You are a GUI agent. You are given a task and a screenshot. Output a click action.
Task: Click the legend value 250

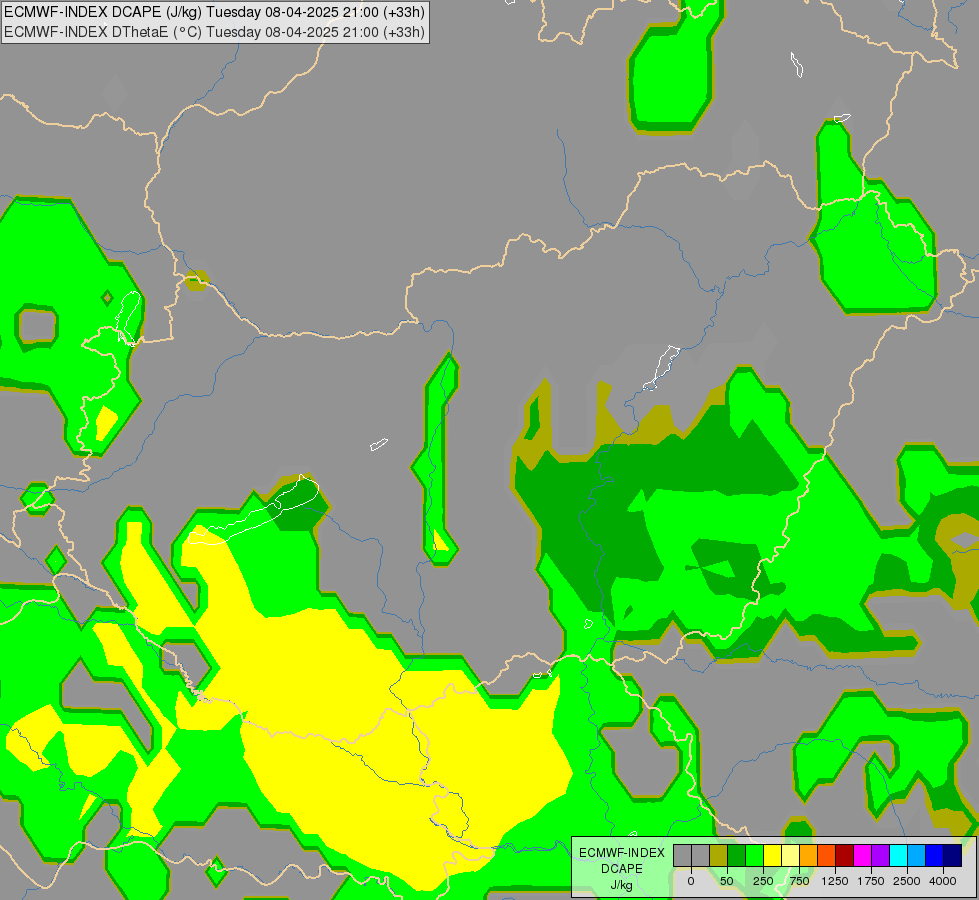pyautogui.click(x=763, y=881)
